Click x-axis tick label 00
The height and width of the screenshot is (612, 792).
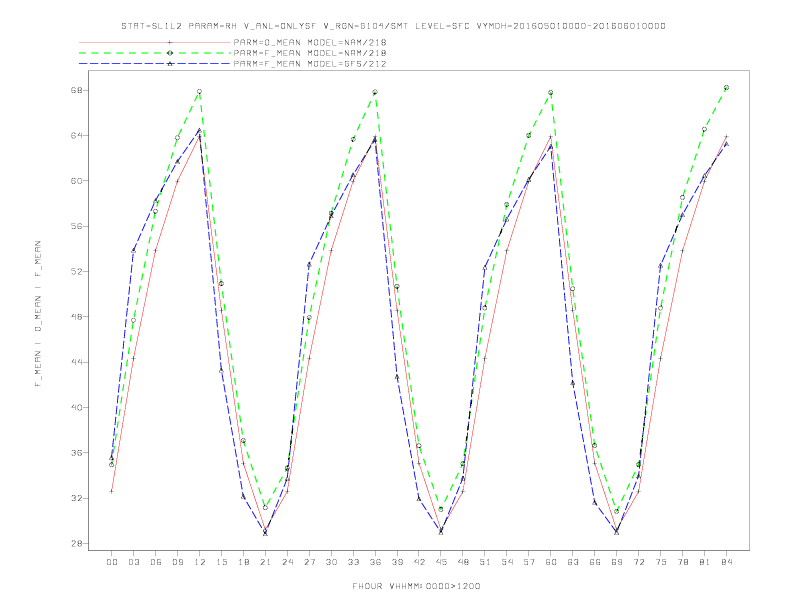click(x=112, y=562)
